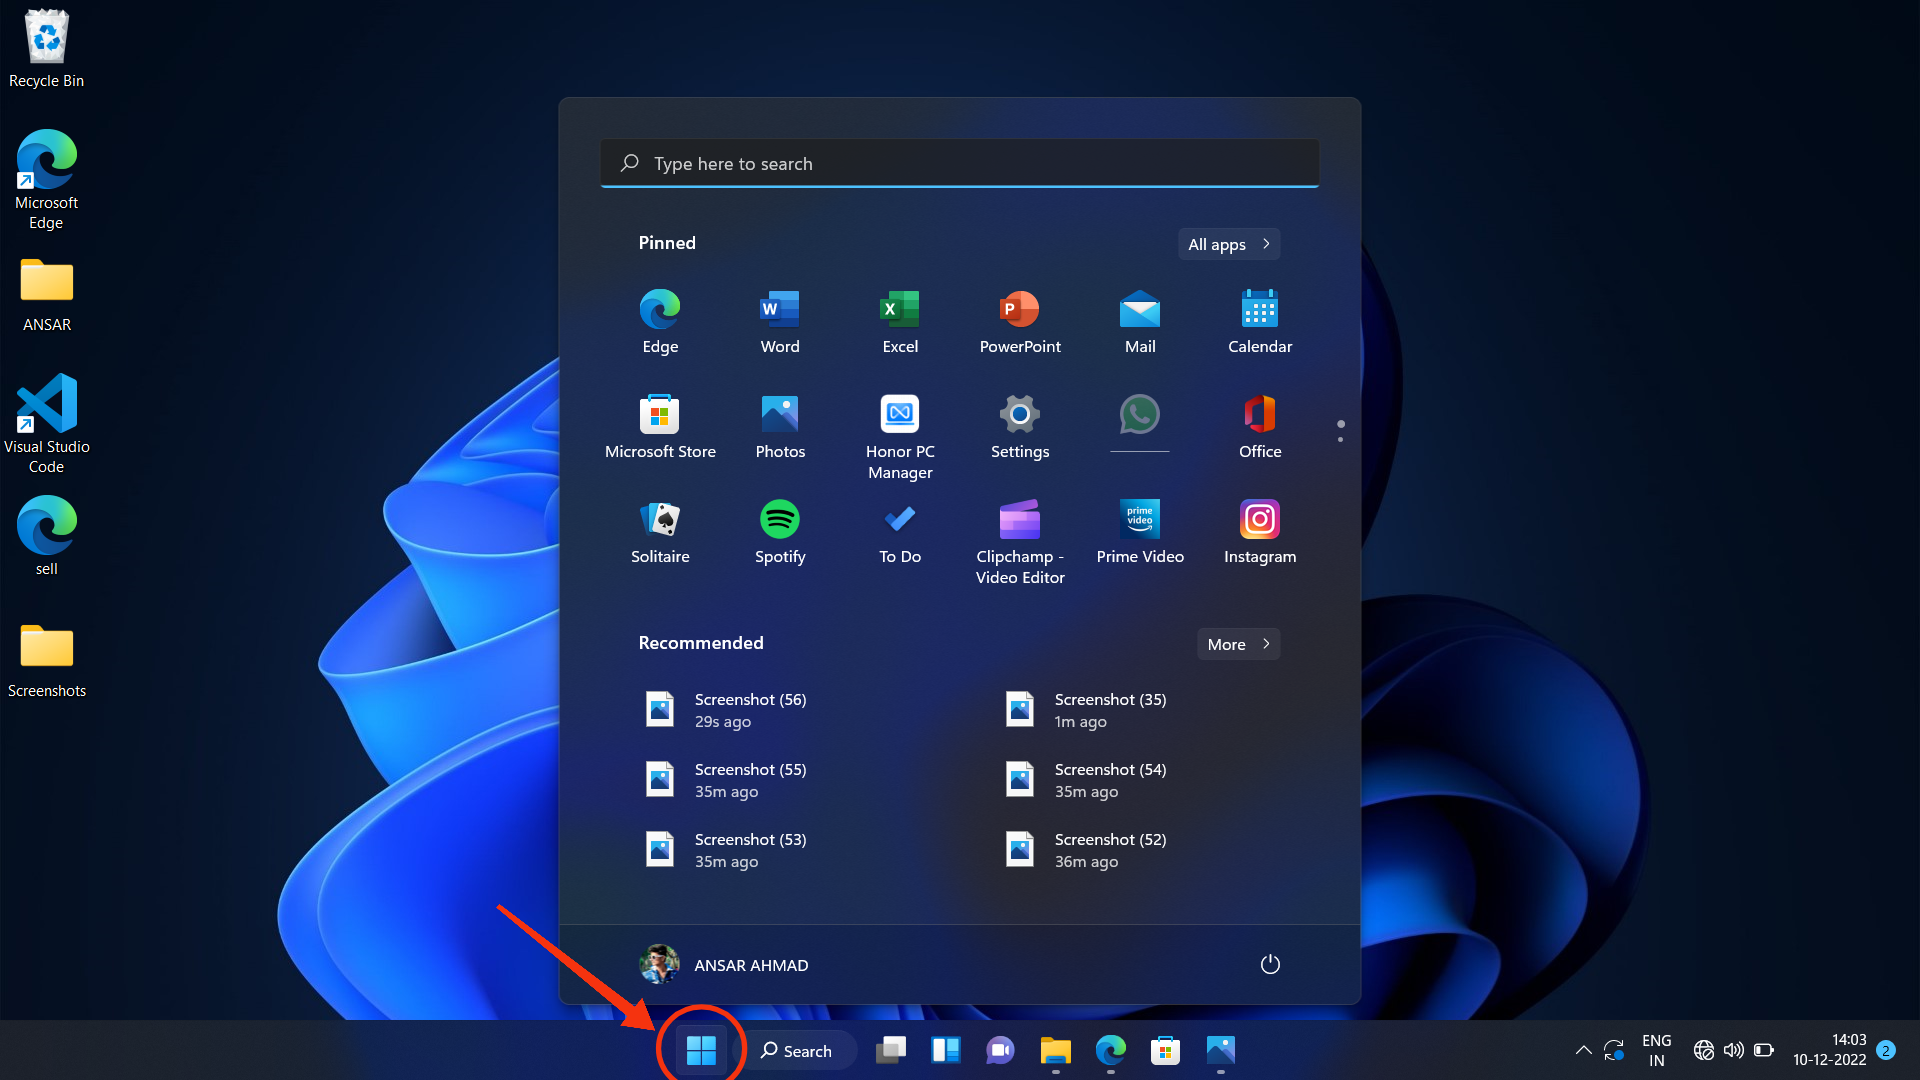Viewport: 1920px width, 1080px height.
Task: Select the Microsoft Edge desktop shortcut
Action: click(x=46, y=180)
